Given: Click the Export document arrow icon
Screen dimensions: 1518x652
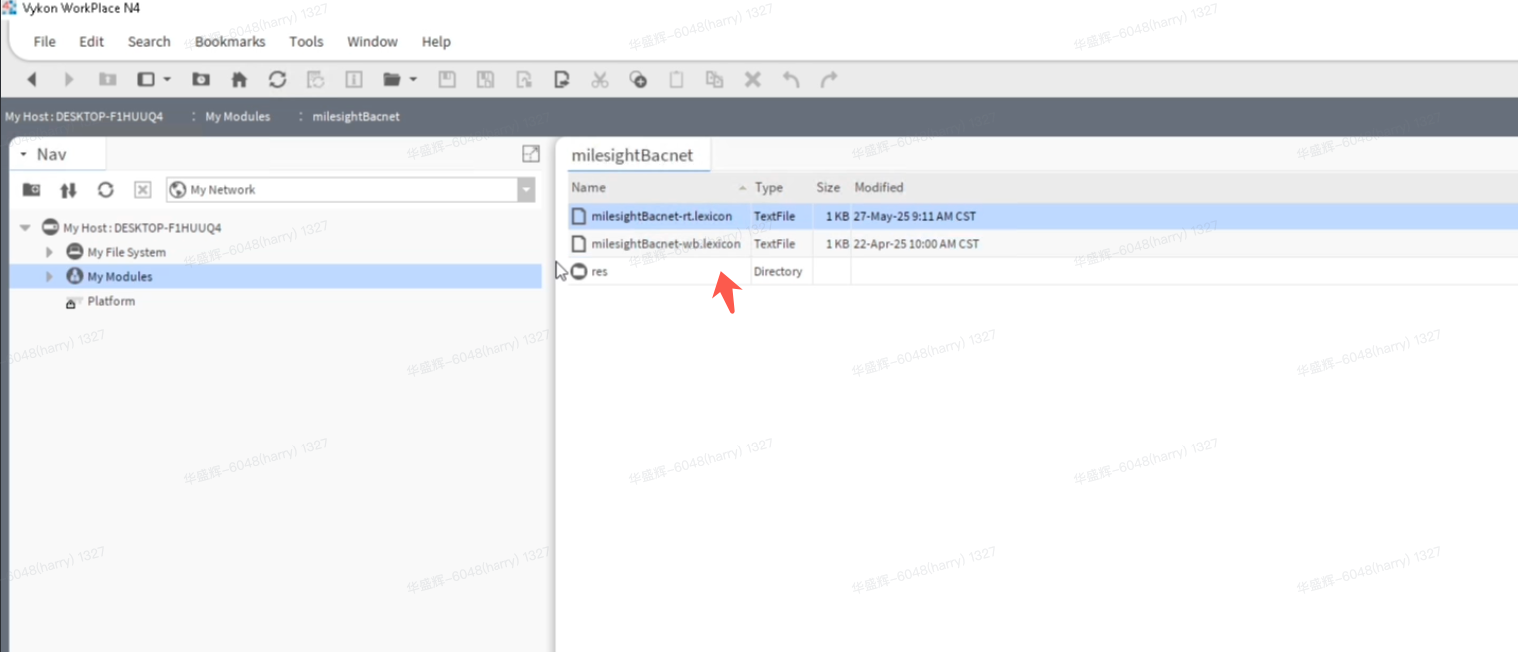Looking at the screenshot, I should [x=562, y=80].
